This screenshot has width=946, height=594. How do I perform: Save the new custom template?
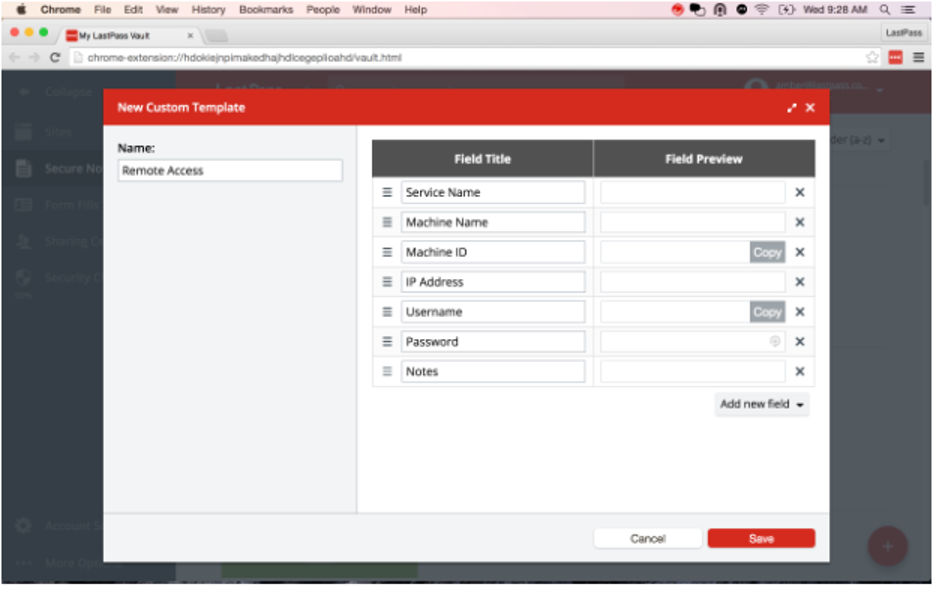[x=761, y=538]
